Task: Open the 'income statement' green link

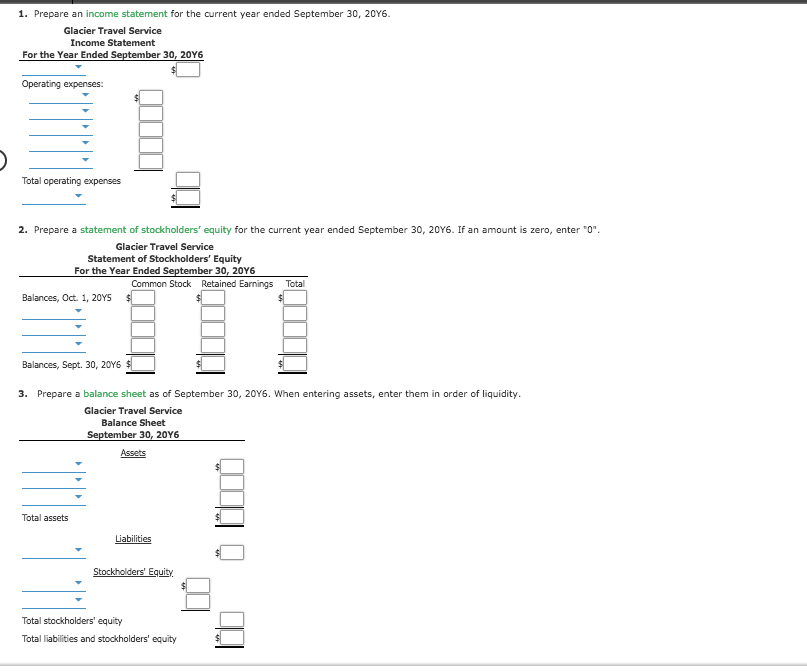Action: [127, 14]
